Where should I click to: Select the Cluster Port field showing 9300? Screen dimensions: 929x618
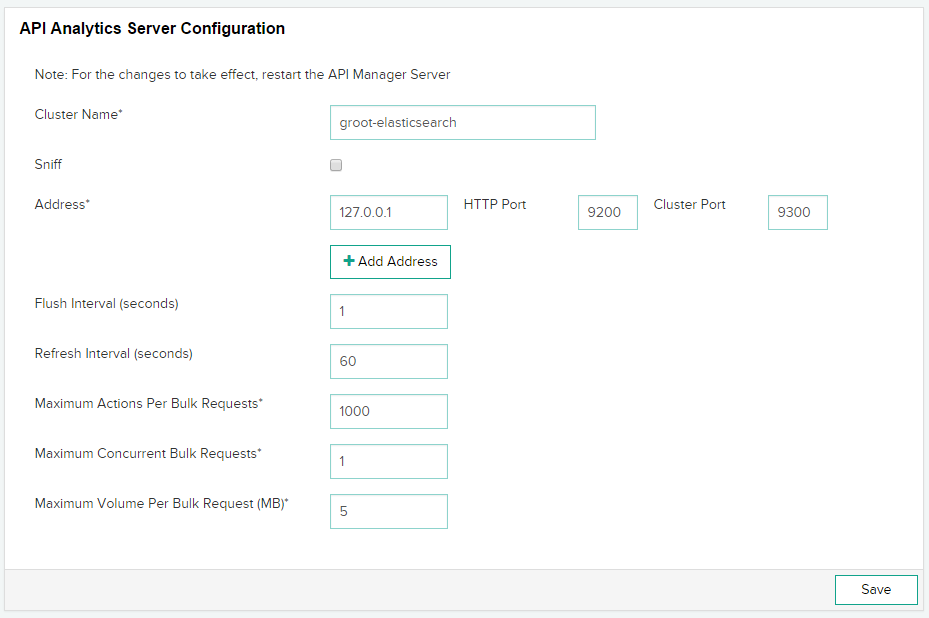pos(797,212)
